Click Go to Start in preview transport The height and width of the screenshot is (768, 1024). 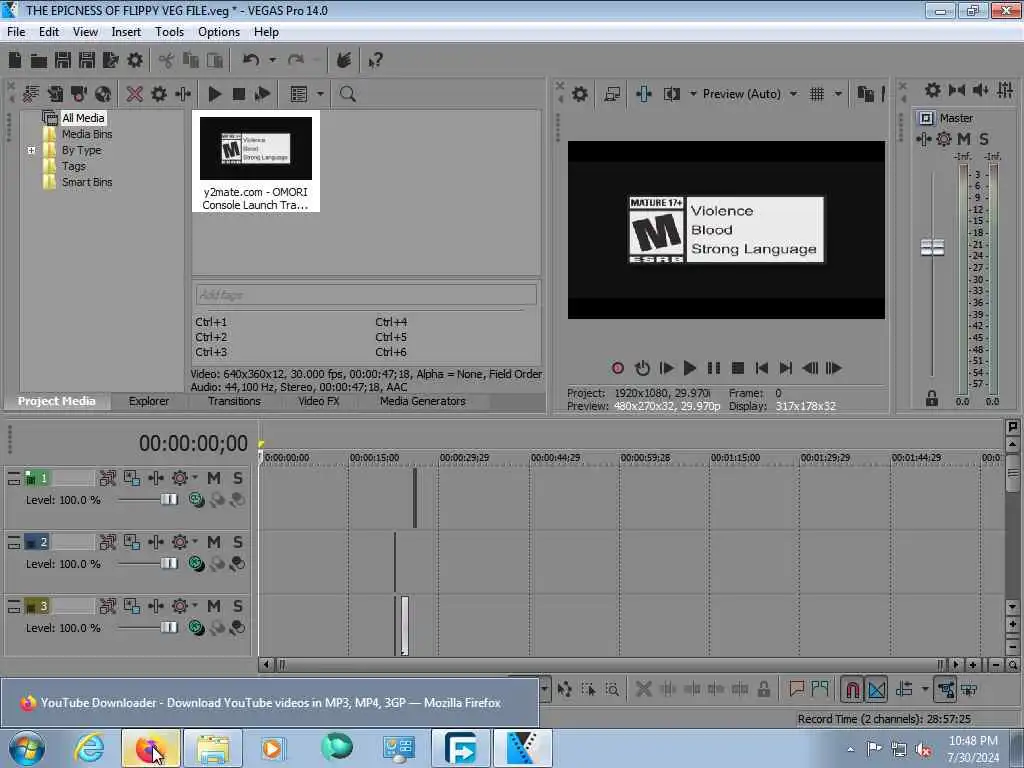[x=761, y=368]
